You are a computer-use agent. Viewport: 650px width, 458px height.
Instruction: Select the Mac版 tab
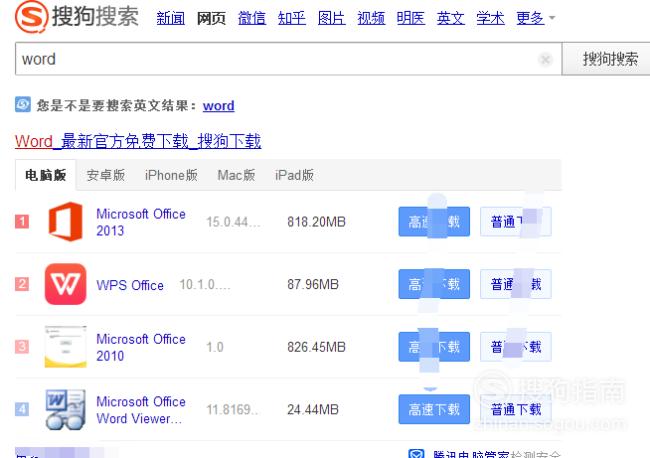(236, 175)
